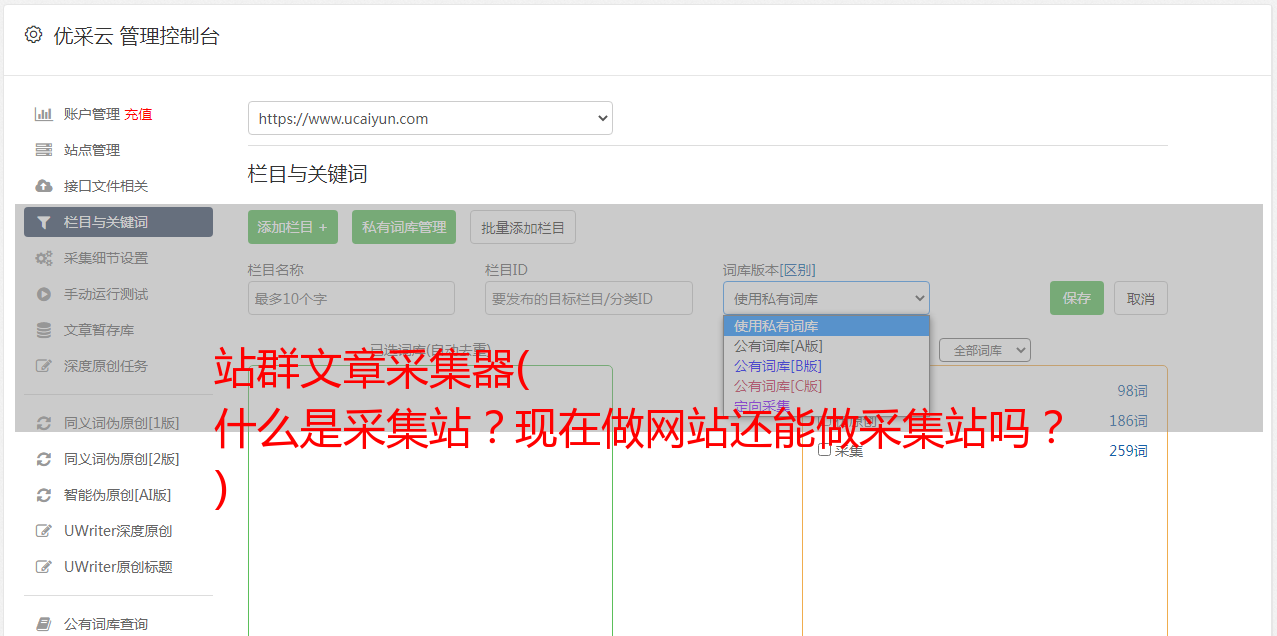Click the gear icon beside 优采云 管理控制台

click(x=33, y=35)
